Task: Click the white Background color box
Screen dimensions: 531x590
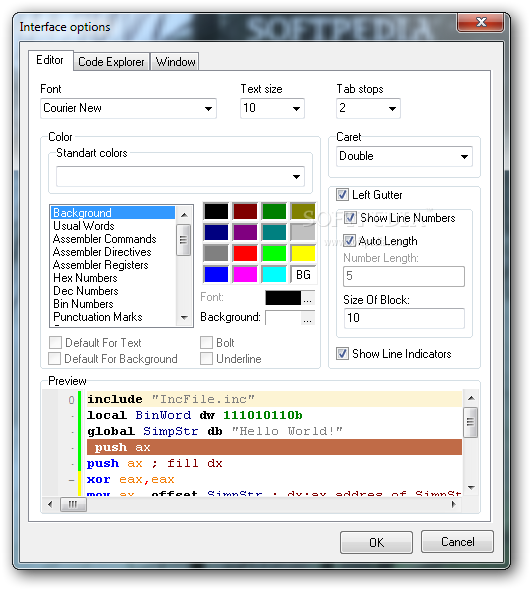Action: coord(283,318)
